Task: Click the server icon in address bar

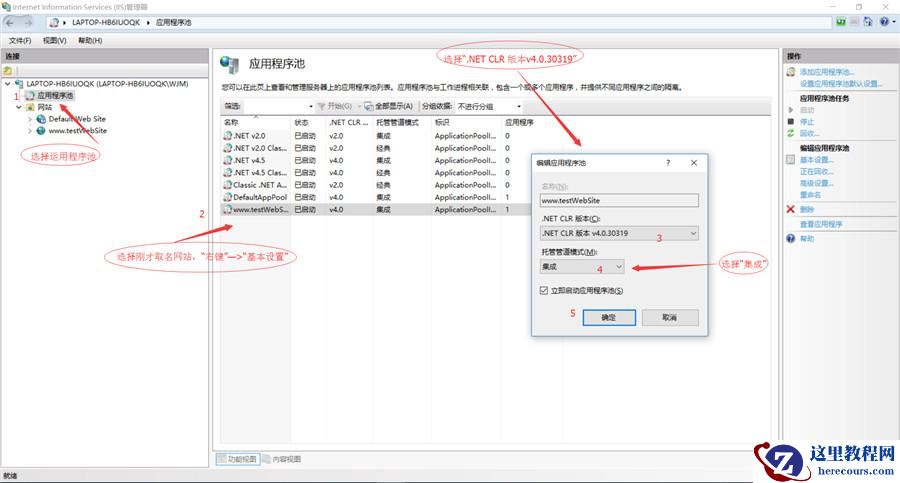Action: 54,22
